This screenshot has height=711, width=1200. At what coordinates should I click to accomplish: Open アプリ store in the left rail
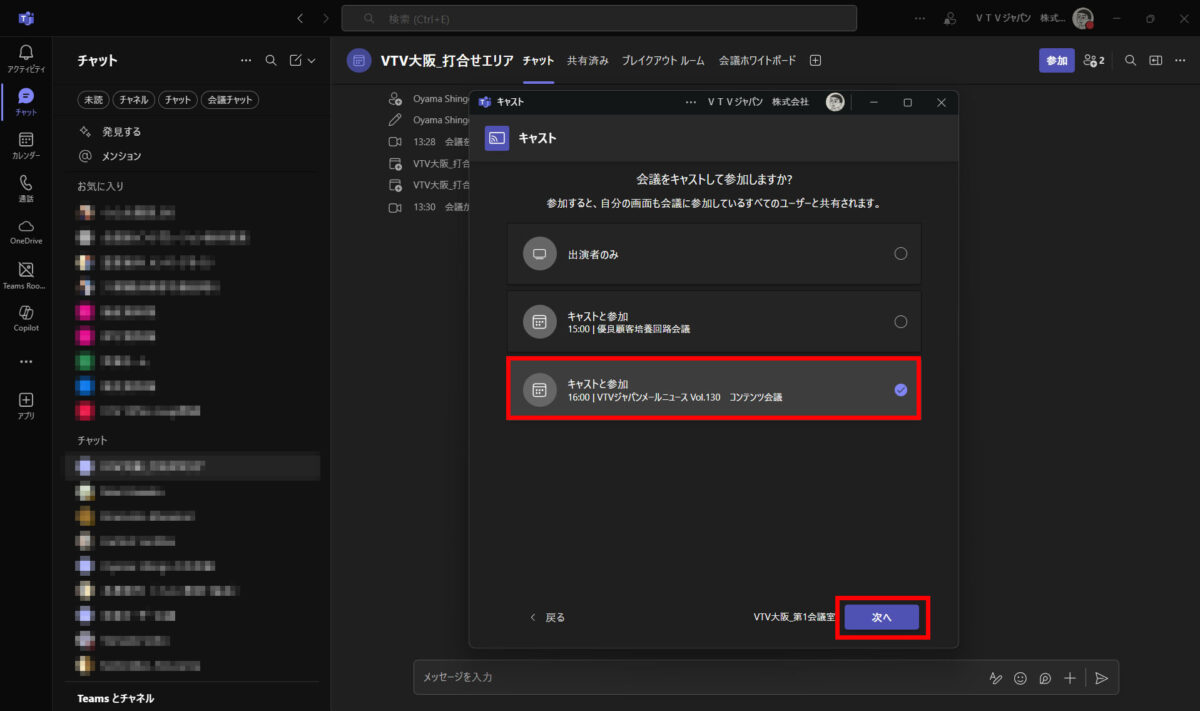pyautogui.click(x=26, y=405)
